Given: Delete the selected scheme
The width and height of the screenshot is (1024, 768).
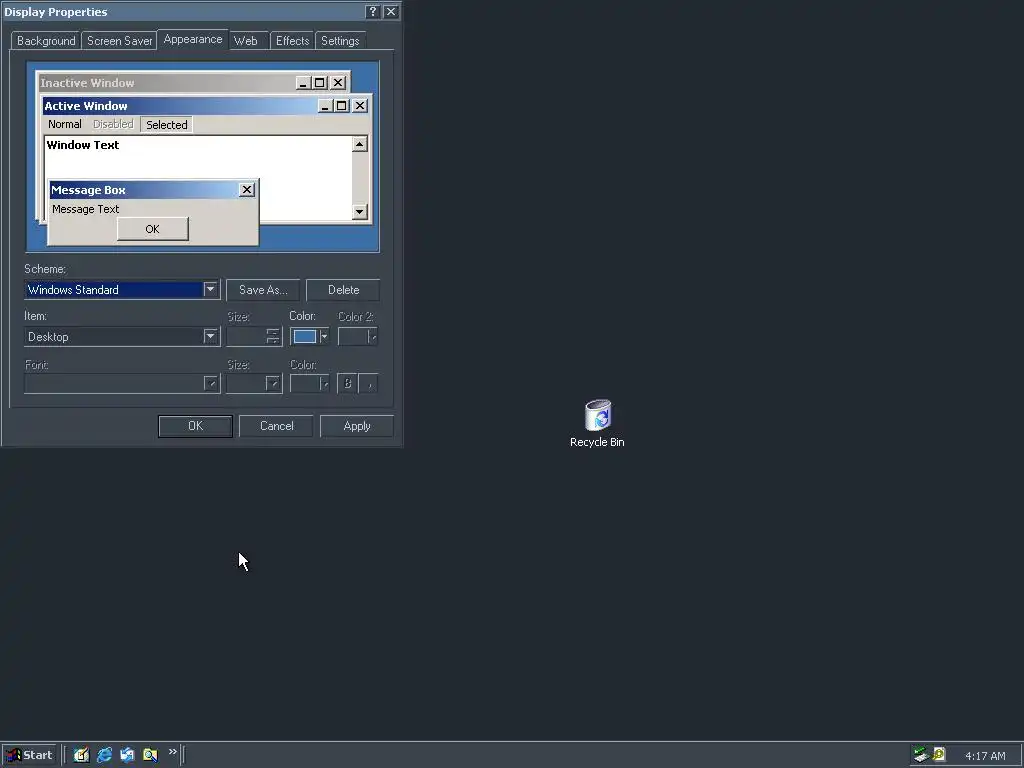Looking at the screenshot, I should click(344, 290).
